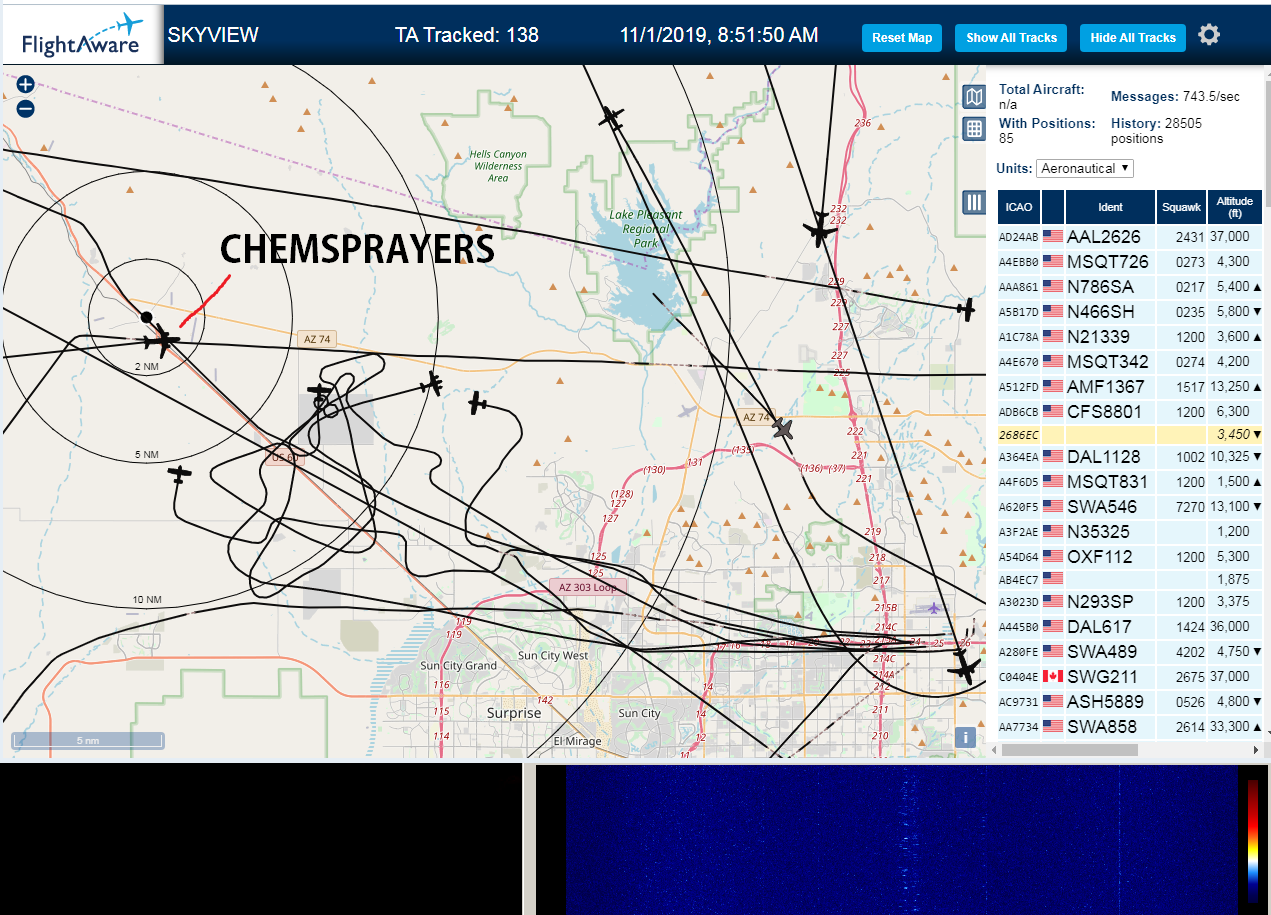
Task: Select the SWG211 aircraft row
Action: point(1130,677)
